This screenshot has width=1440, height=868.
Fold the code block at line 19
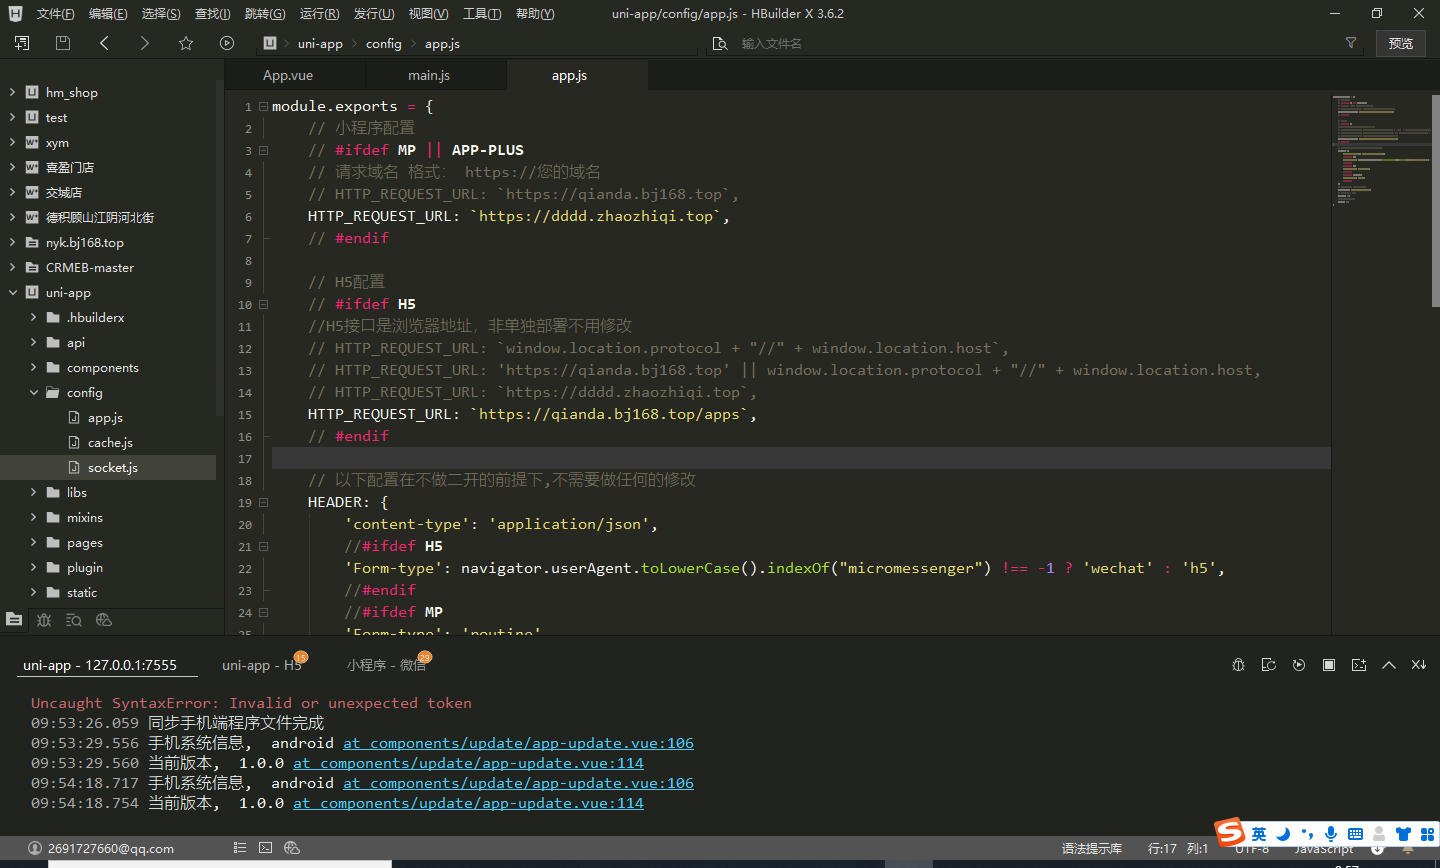(264, 503)
